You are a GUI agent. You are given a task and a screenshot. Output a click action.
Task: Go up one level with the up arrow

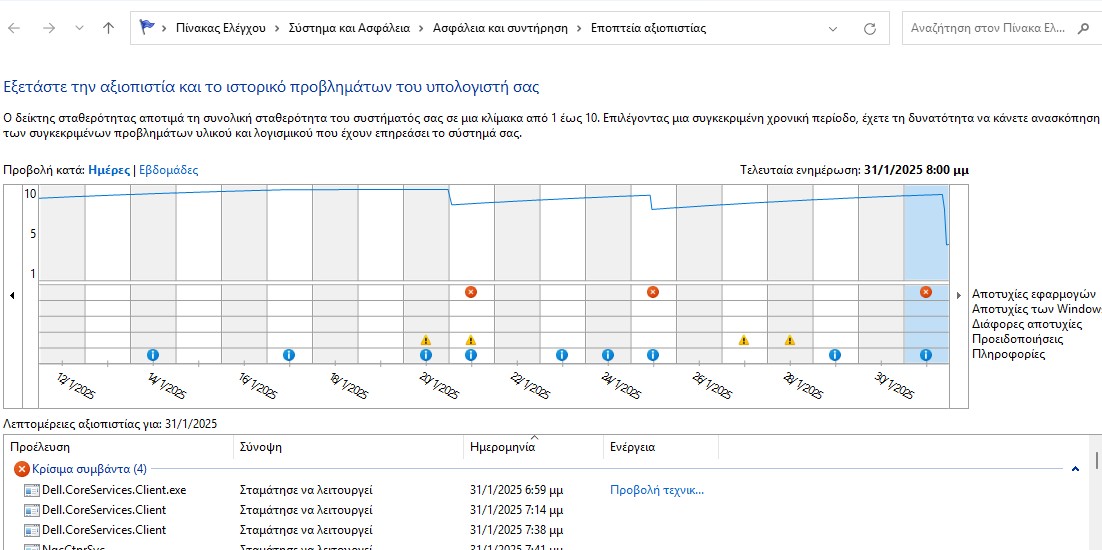coord(108,29)
